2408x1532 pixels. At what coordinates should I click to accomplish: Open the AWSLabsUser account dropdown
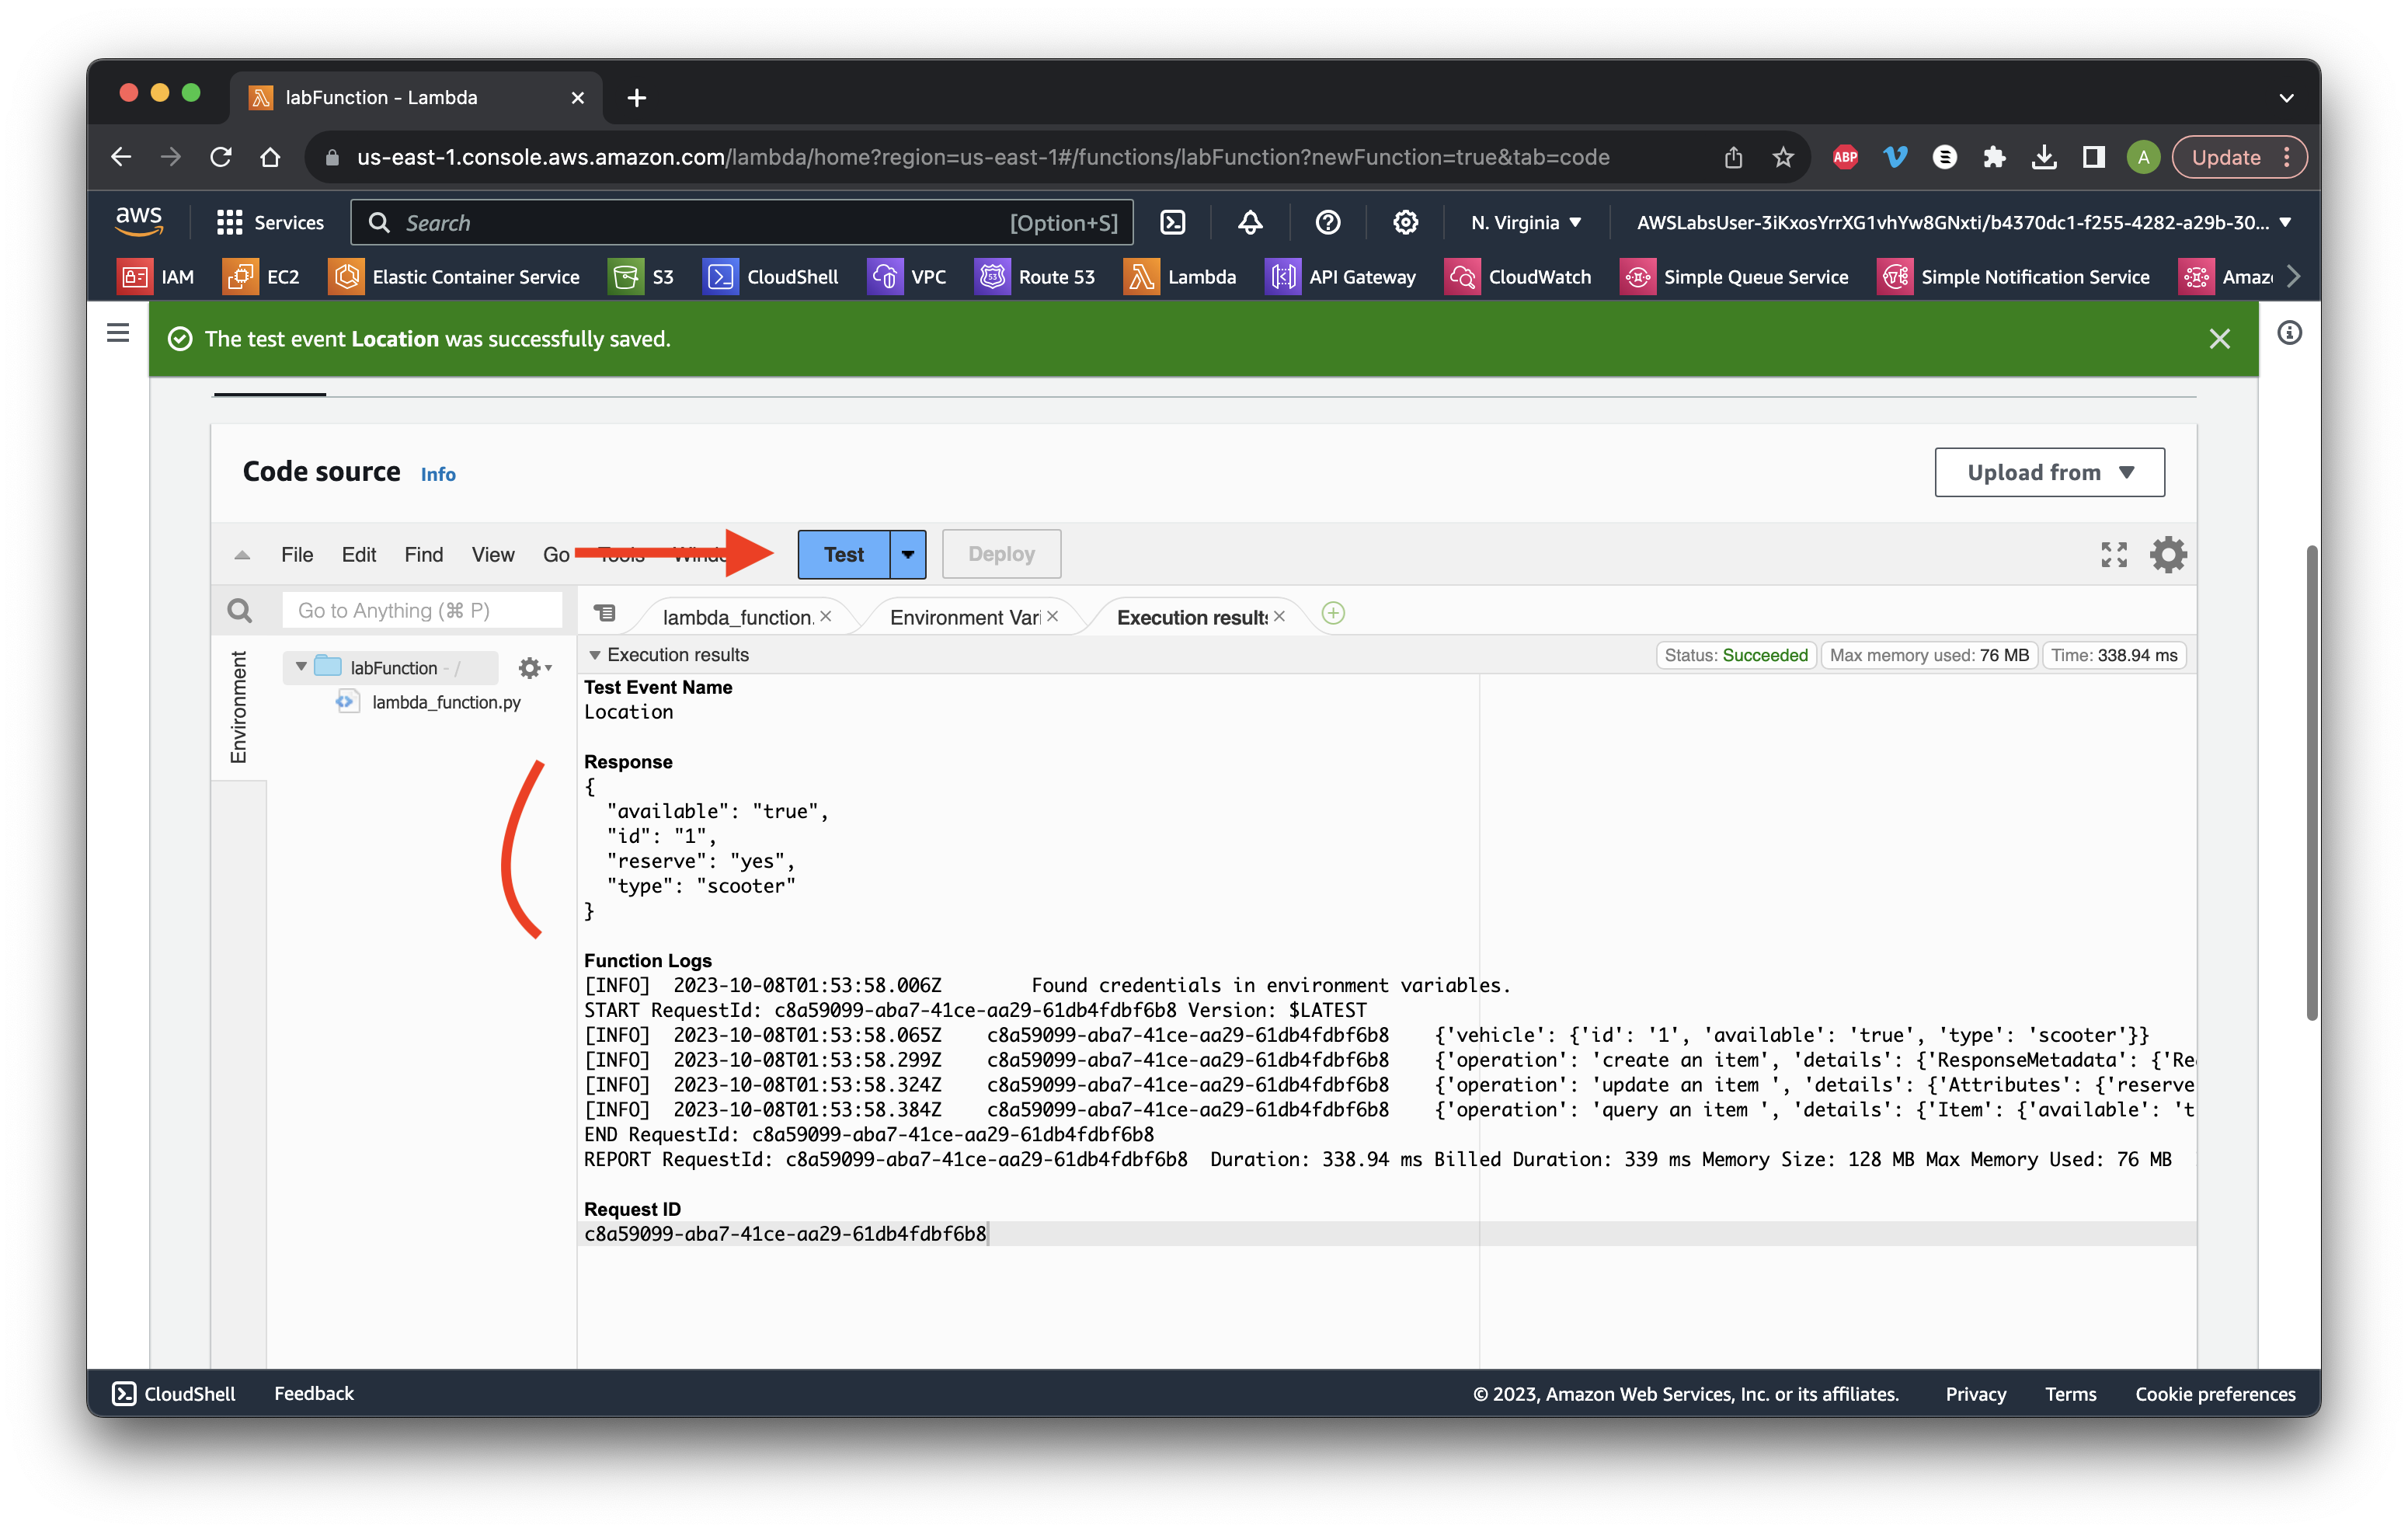point(1964,222)
